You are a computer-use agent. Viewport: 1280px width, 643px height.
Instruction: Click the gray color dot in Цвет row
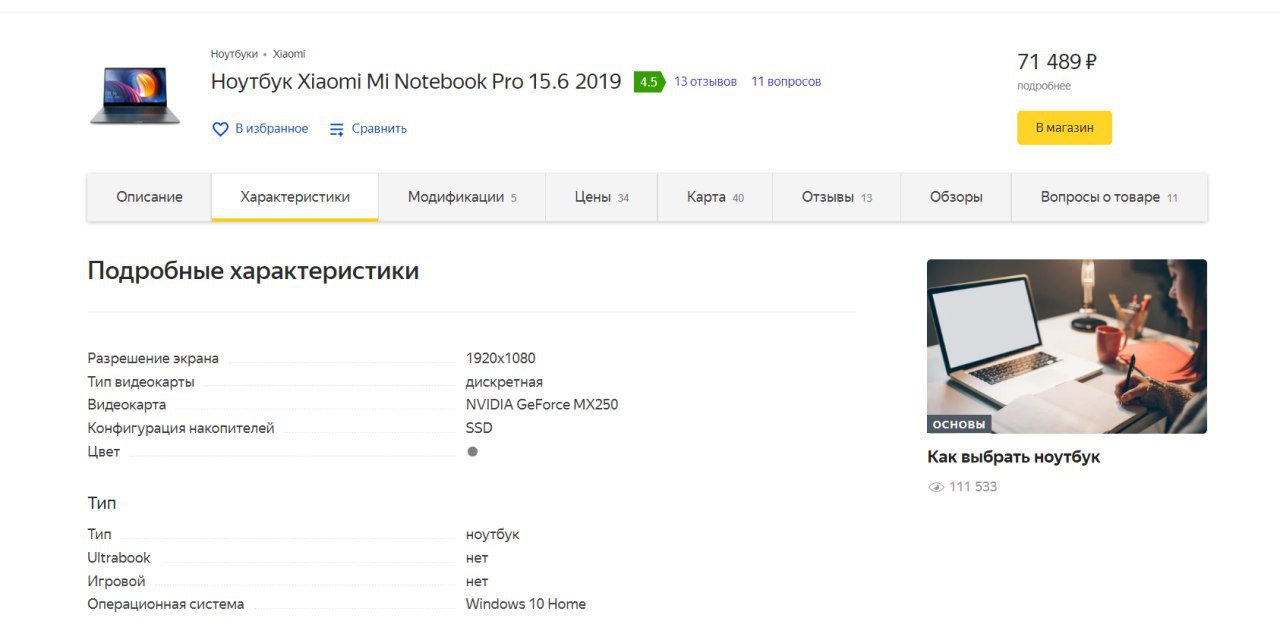(x=473, y=451)
